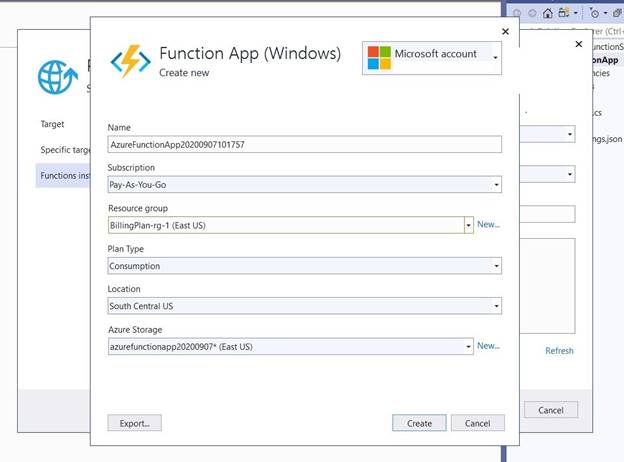
Task: Click the Create button
Action: coord(419,423)
